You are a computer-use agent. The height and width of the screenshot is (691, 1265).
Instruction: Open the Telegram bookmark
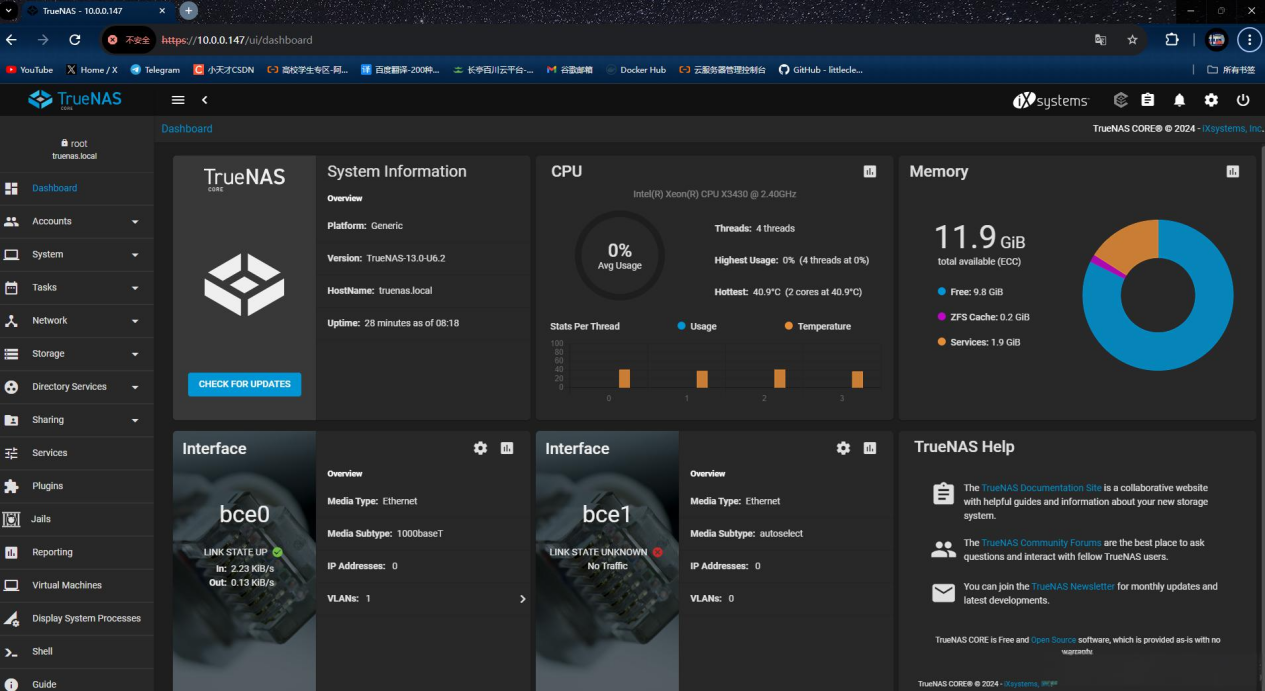pos(155,70)
